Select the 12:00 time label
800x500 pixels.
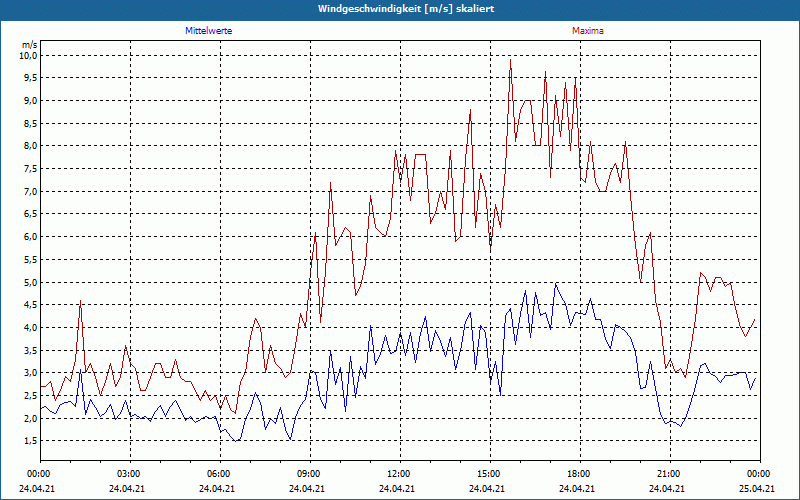pyautogui.click(x=399, y=474)
